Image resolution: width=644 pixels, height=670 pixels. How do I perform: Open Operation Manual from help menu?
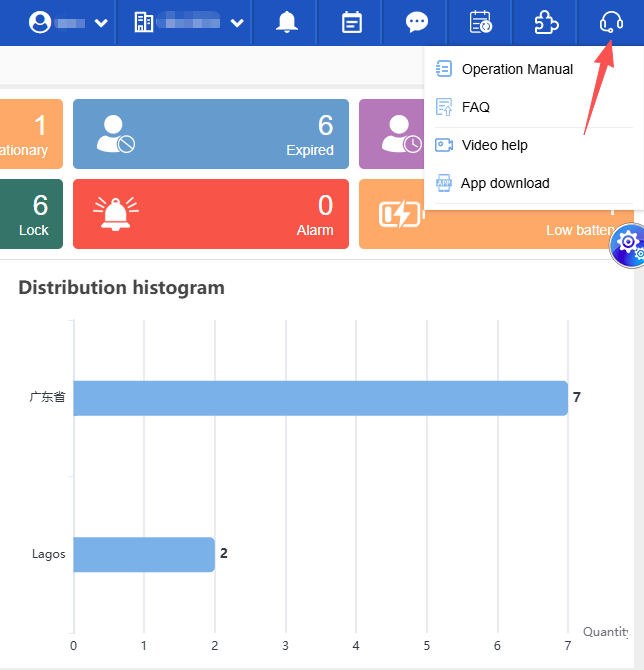(517, 69)
